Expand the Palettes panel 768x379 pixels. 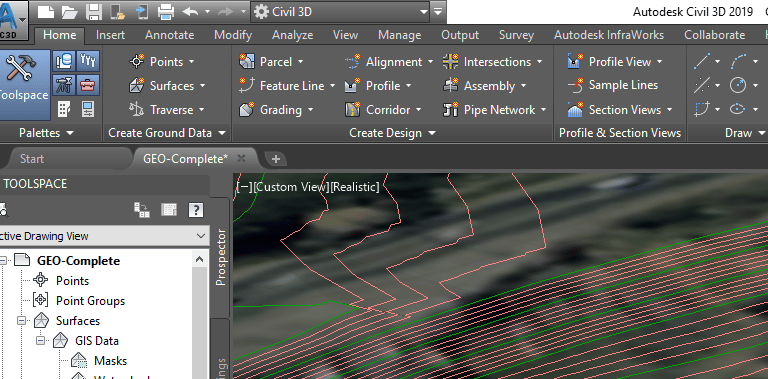[46, 133]
